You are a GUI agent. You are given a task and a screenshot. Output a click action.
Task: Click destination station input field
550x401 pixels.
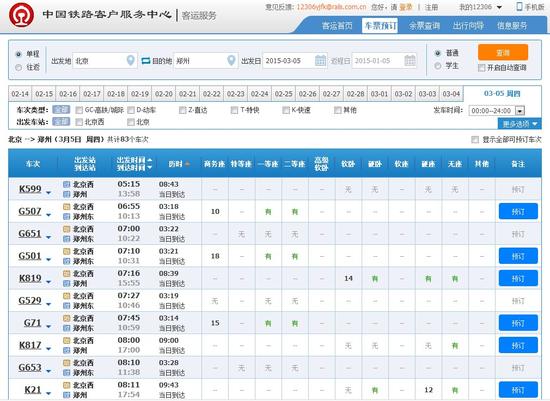pos(206,61)
